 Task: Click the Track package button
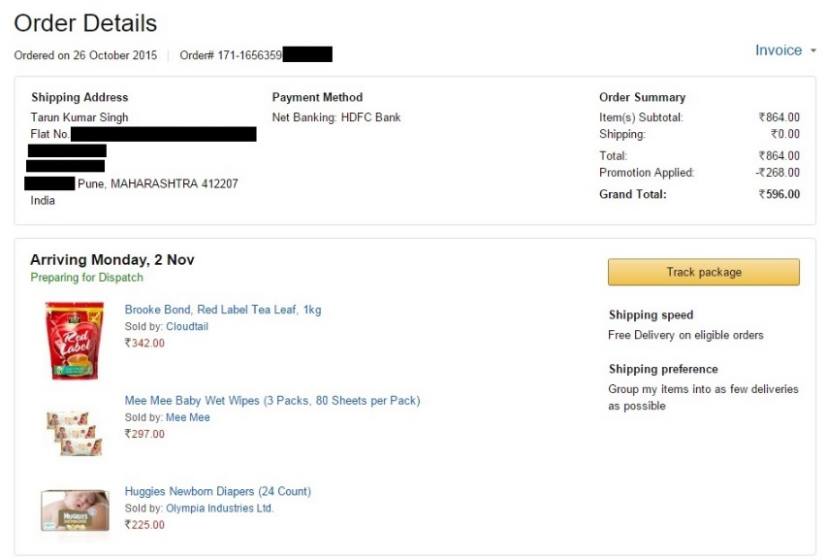(x=704, y=272)
